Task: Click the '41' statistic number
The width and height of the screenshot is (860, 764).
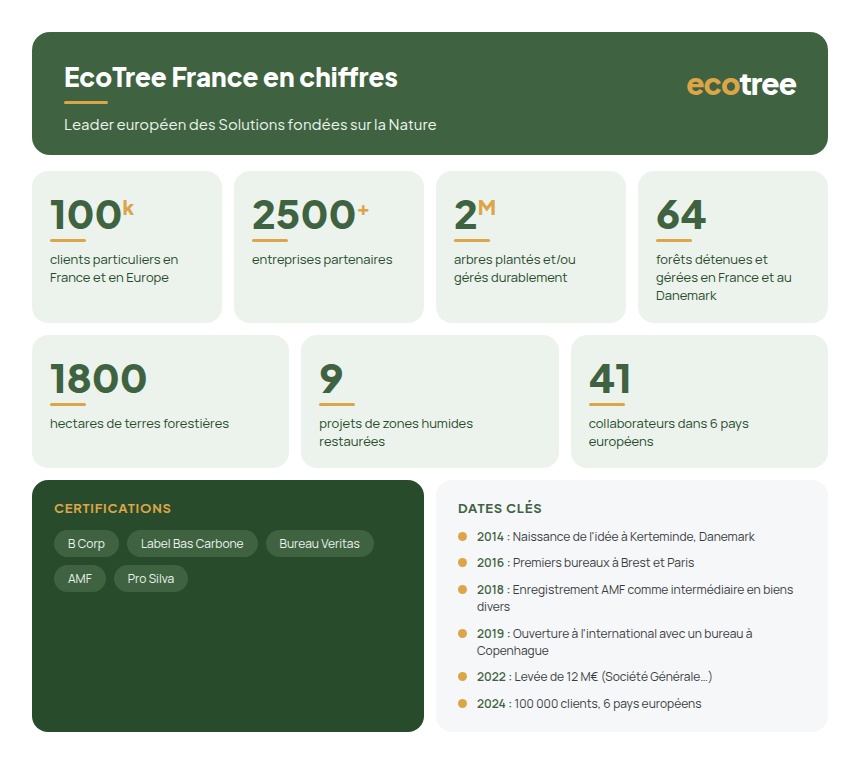Action: point(609,378)
